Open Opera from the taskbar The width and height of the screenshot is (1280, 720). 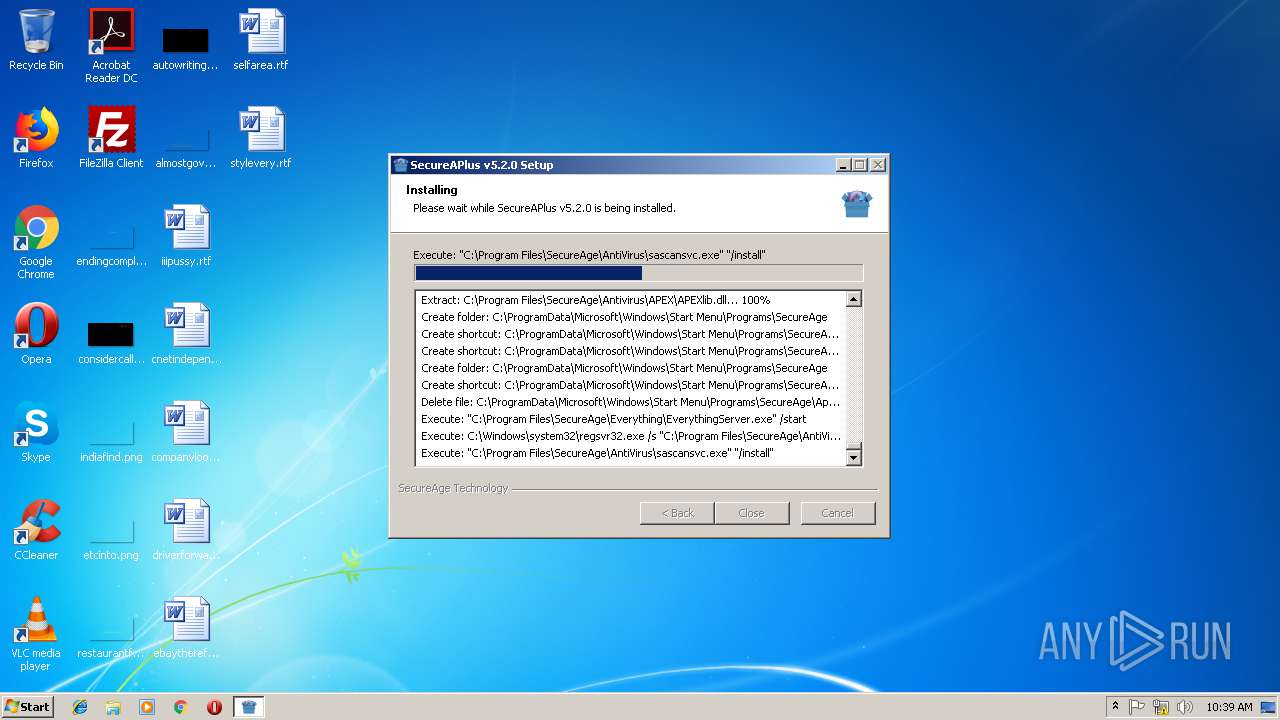click(214, 707)
